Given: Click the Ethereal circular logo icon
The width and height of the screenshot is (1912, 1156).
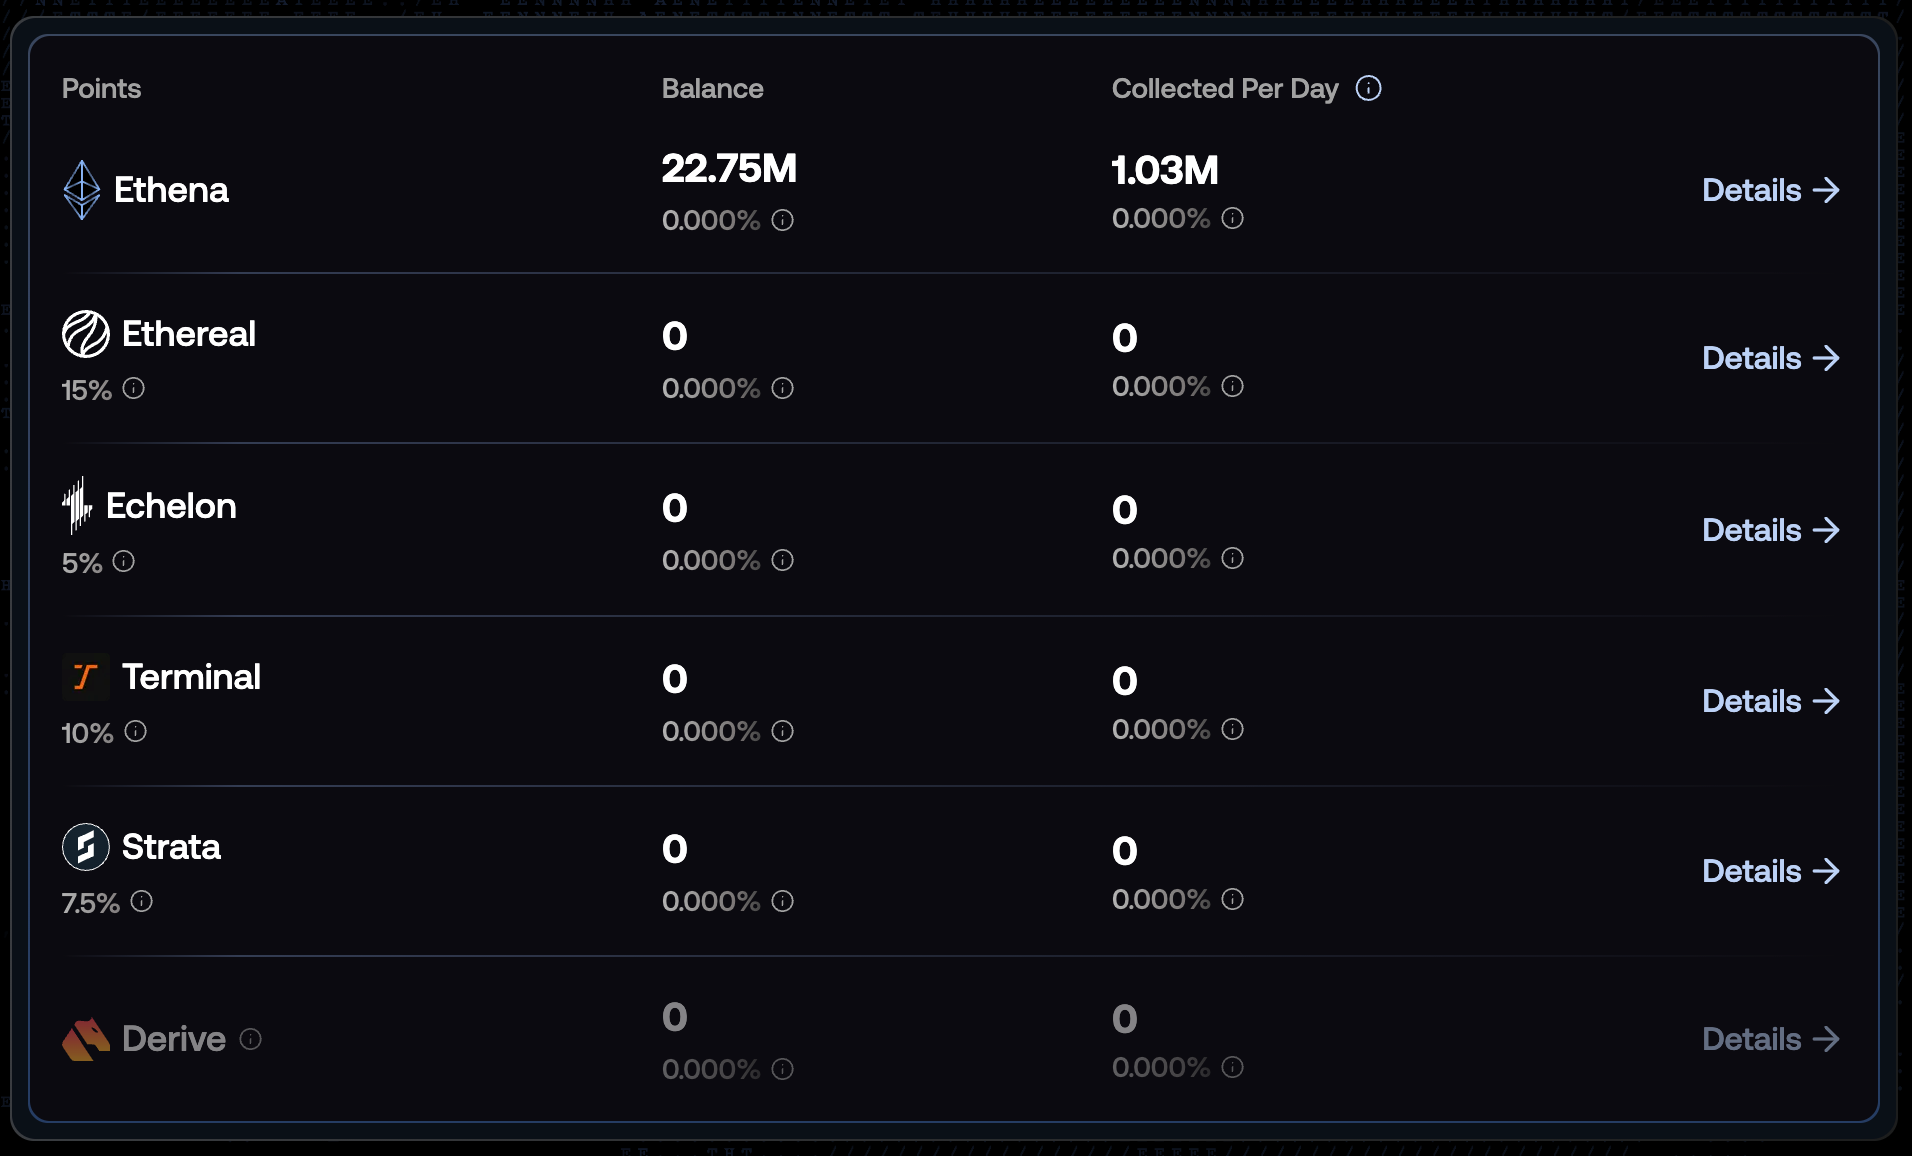Looking at the screenshot, I should pos(86,334).
